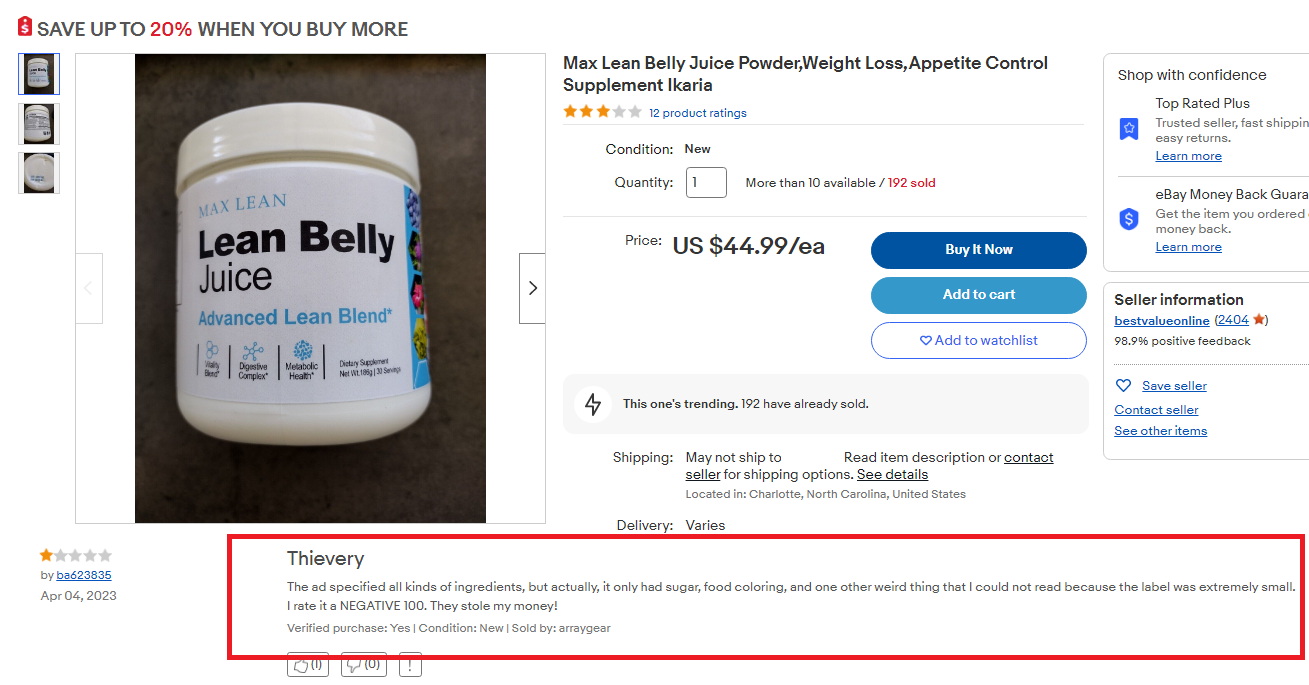Show next product image with right arrow
This screenshot has width=1309, height=685.
[532, 288]
